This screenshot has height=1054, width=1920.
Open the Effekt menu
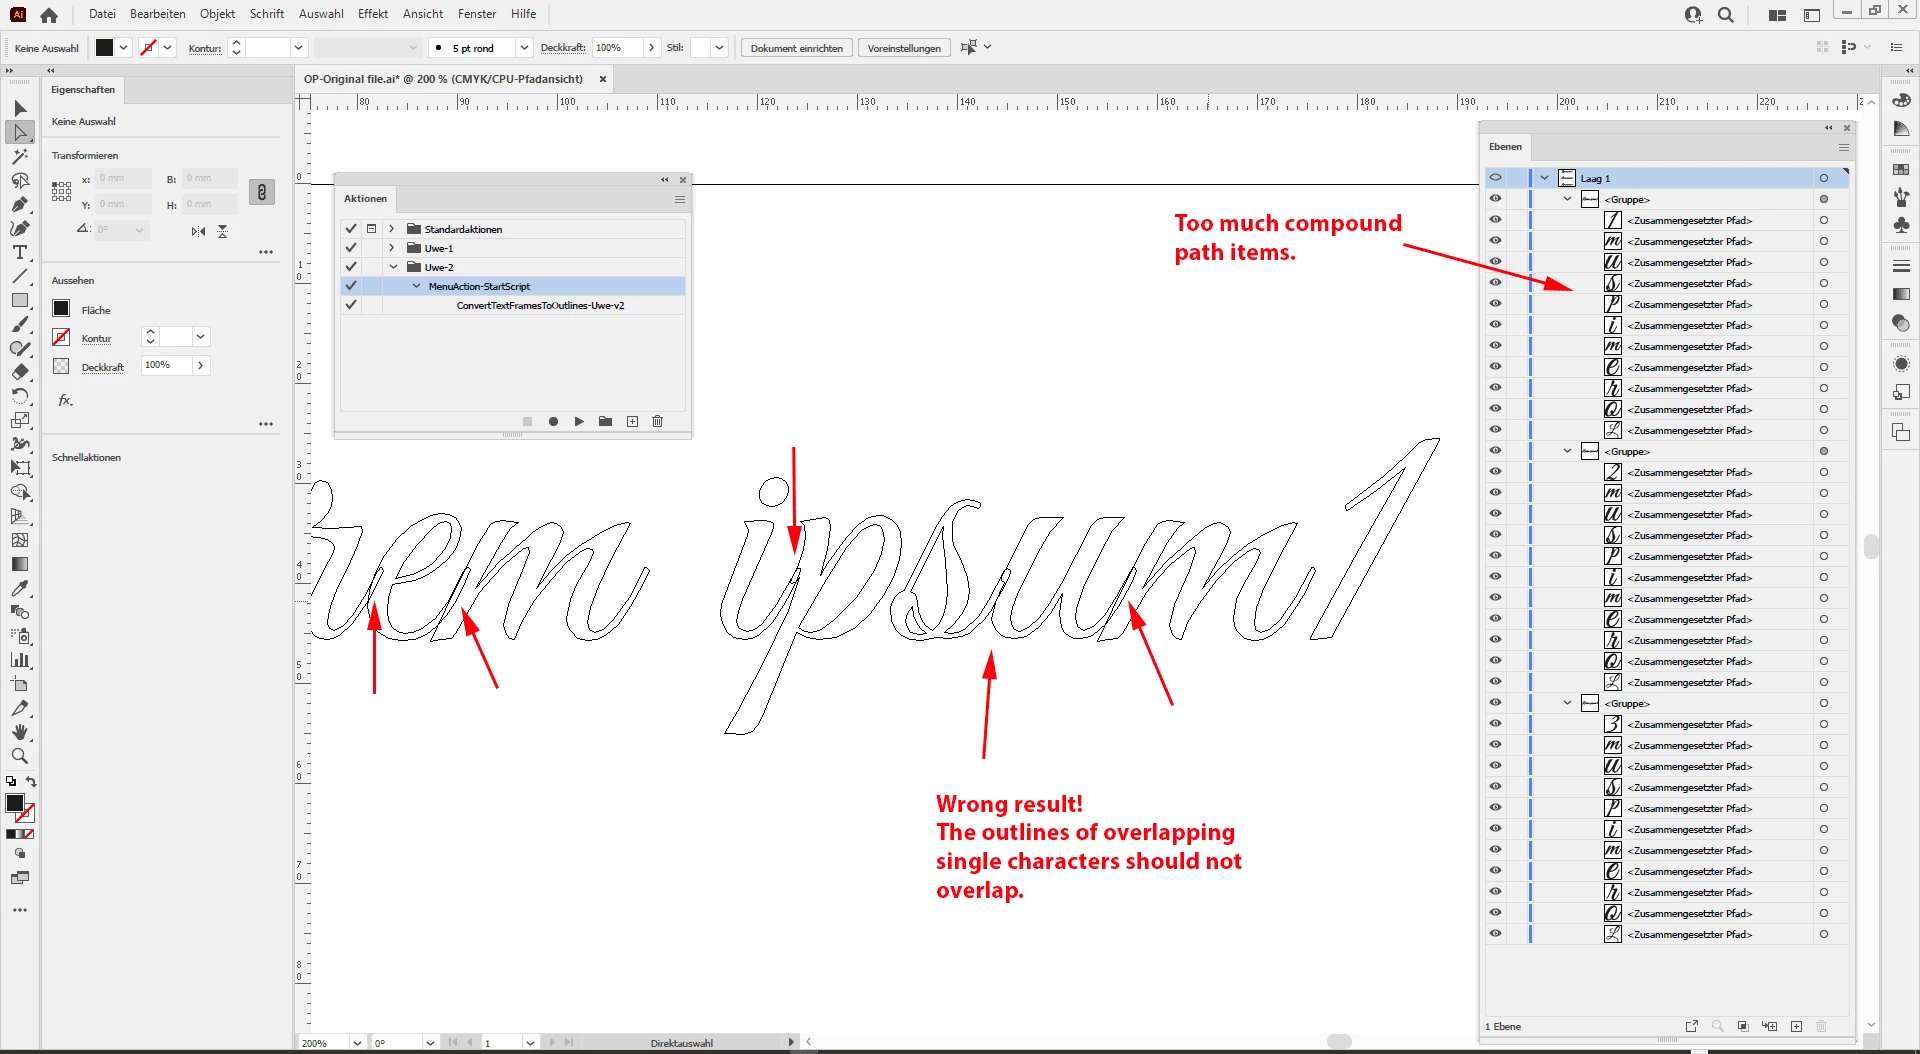coord(373,14)
